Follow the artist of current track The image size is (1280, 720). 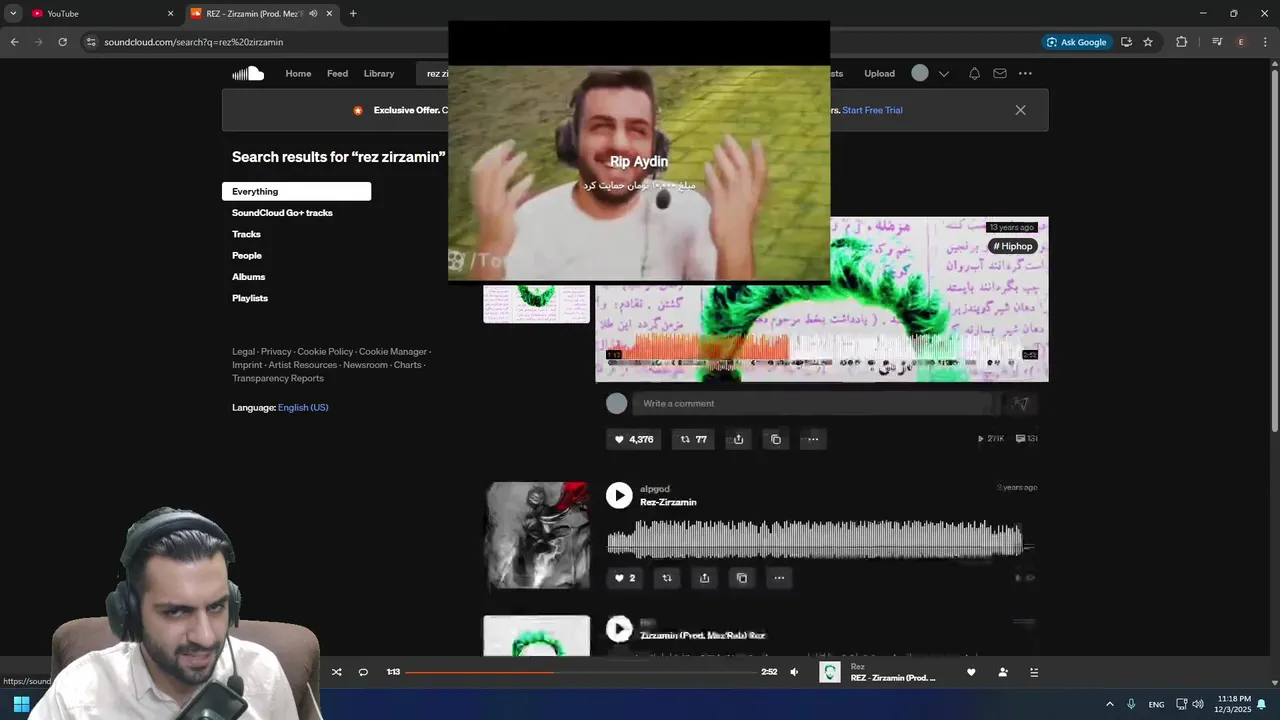(x=1003, y=672)
